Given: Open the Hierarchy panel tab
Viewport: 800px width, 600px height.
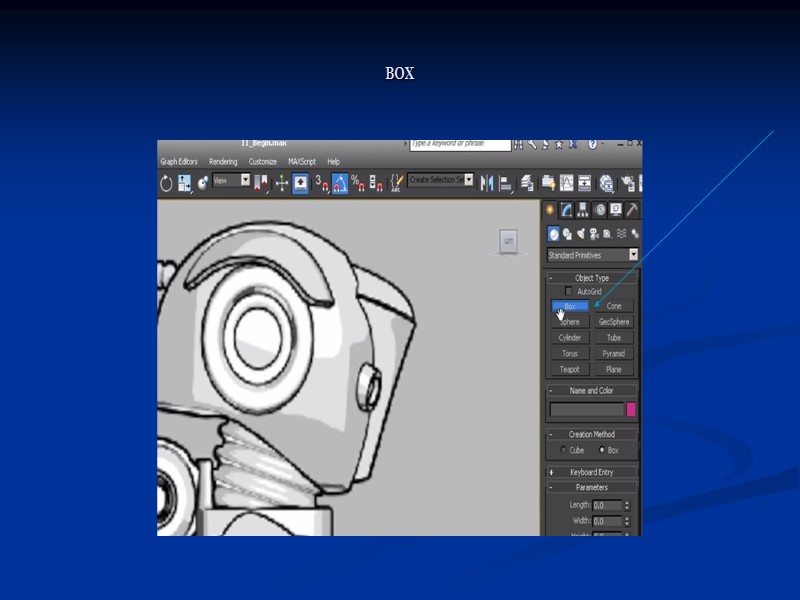Looking at the screenshot, I should pyautogui.click(x=583, y=210).
